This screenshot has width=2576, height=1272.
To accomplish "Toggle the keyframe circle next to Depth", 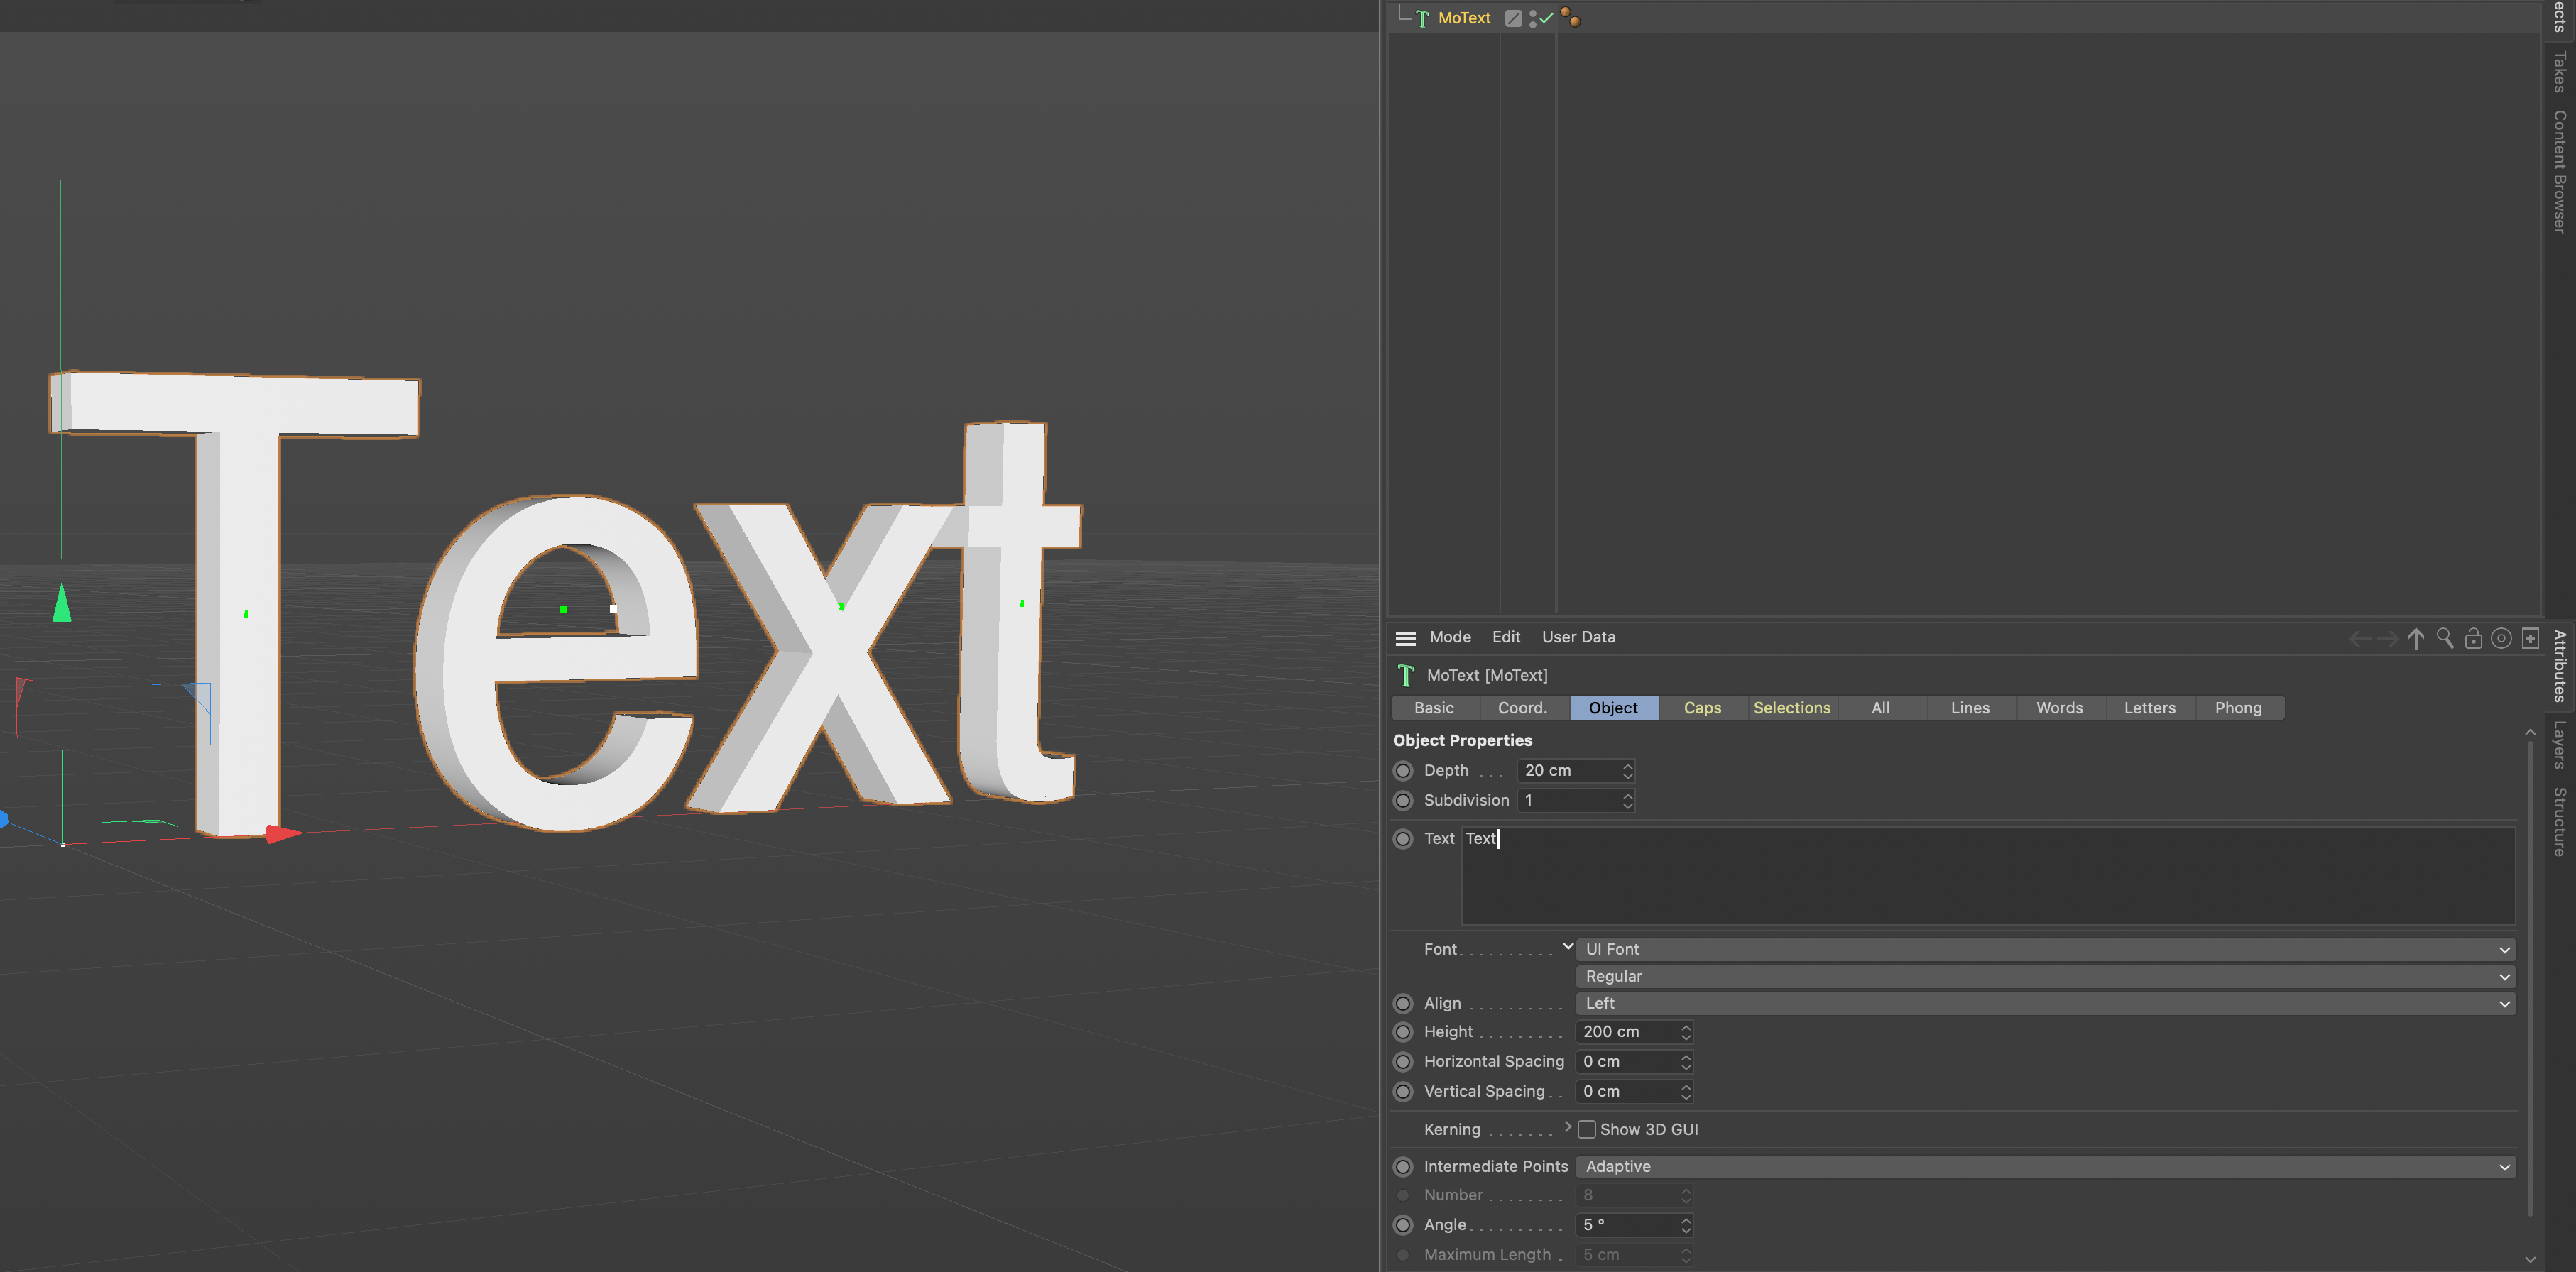I will (x=1403, y=770).
